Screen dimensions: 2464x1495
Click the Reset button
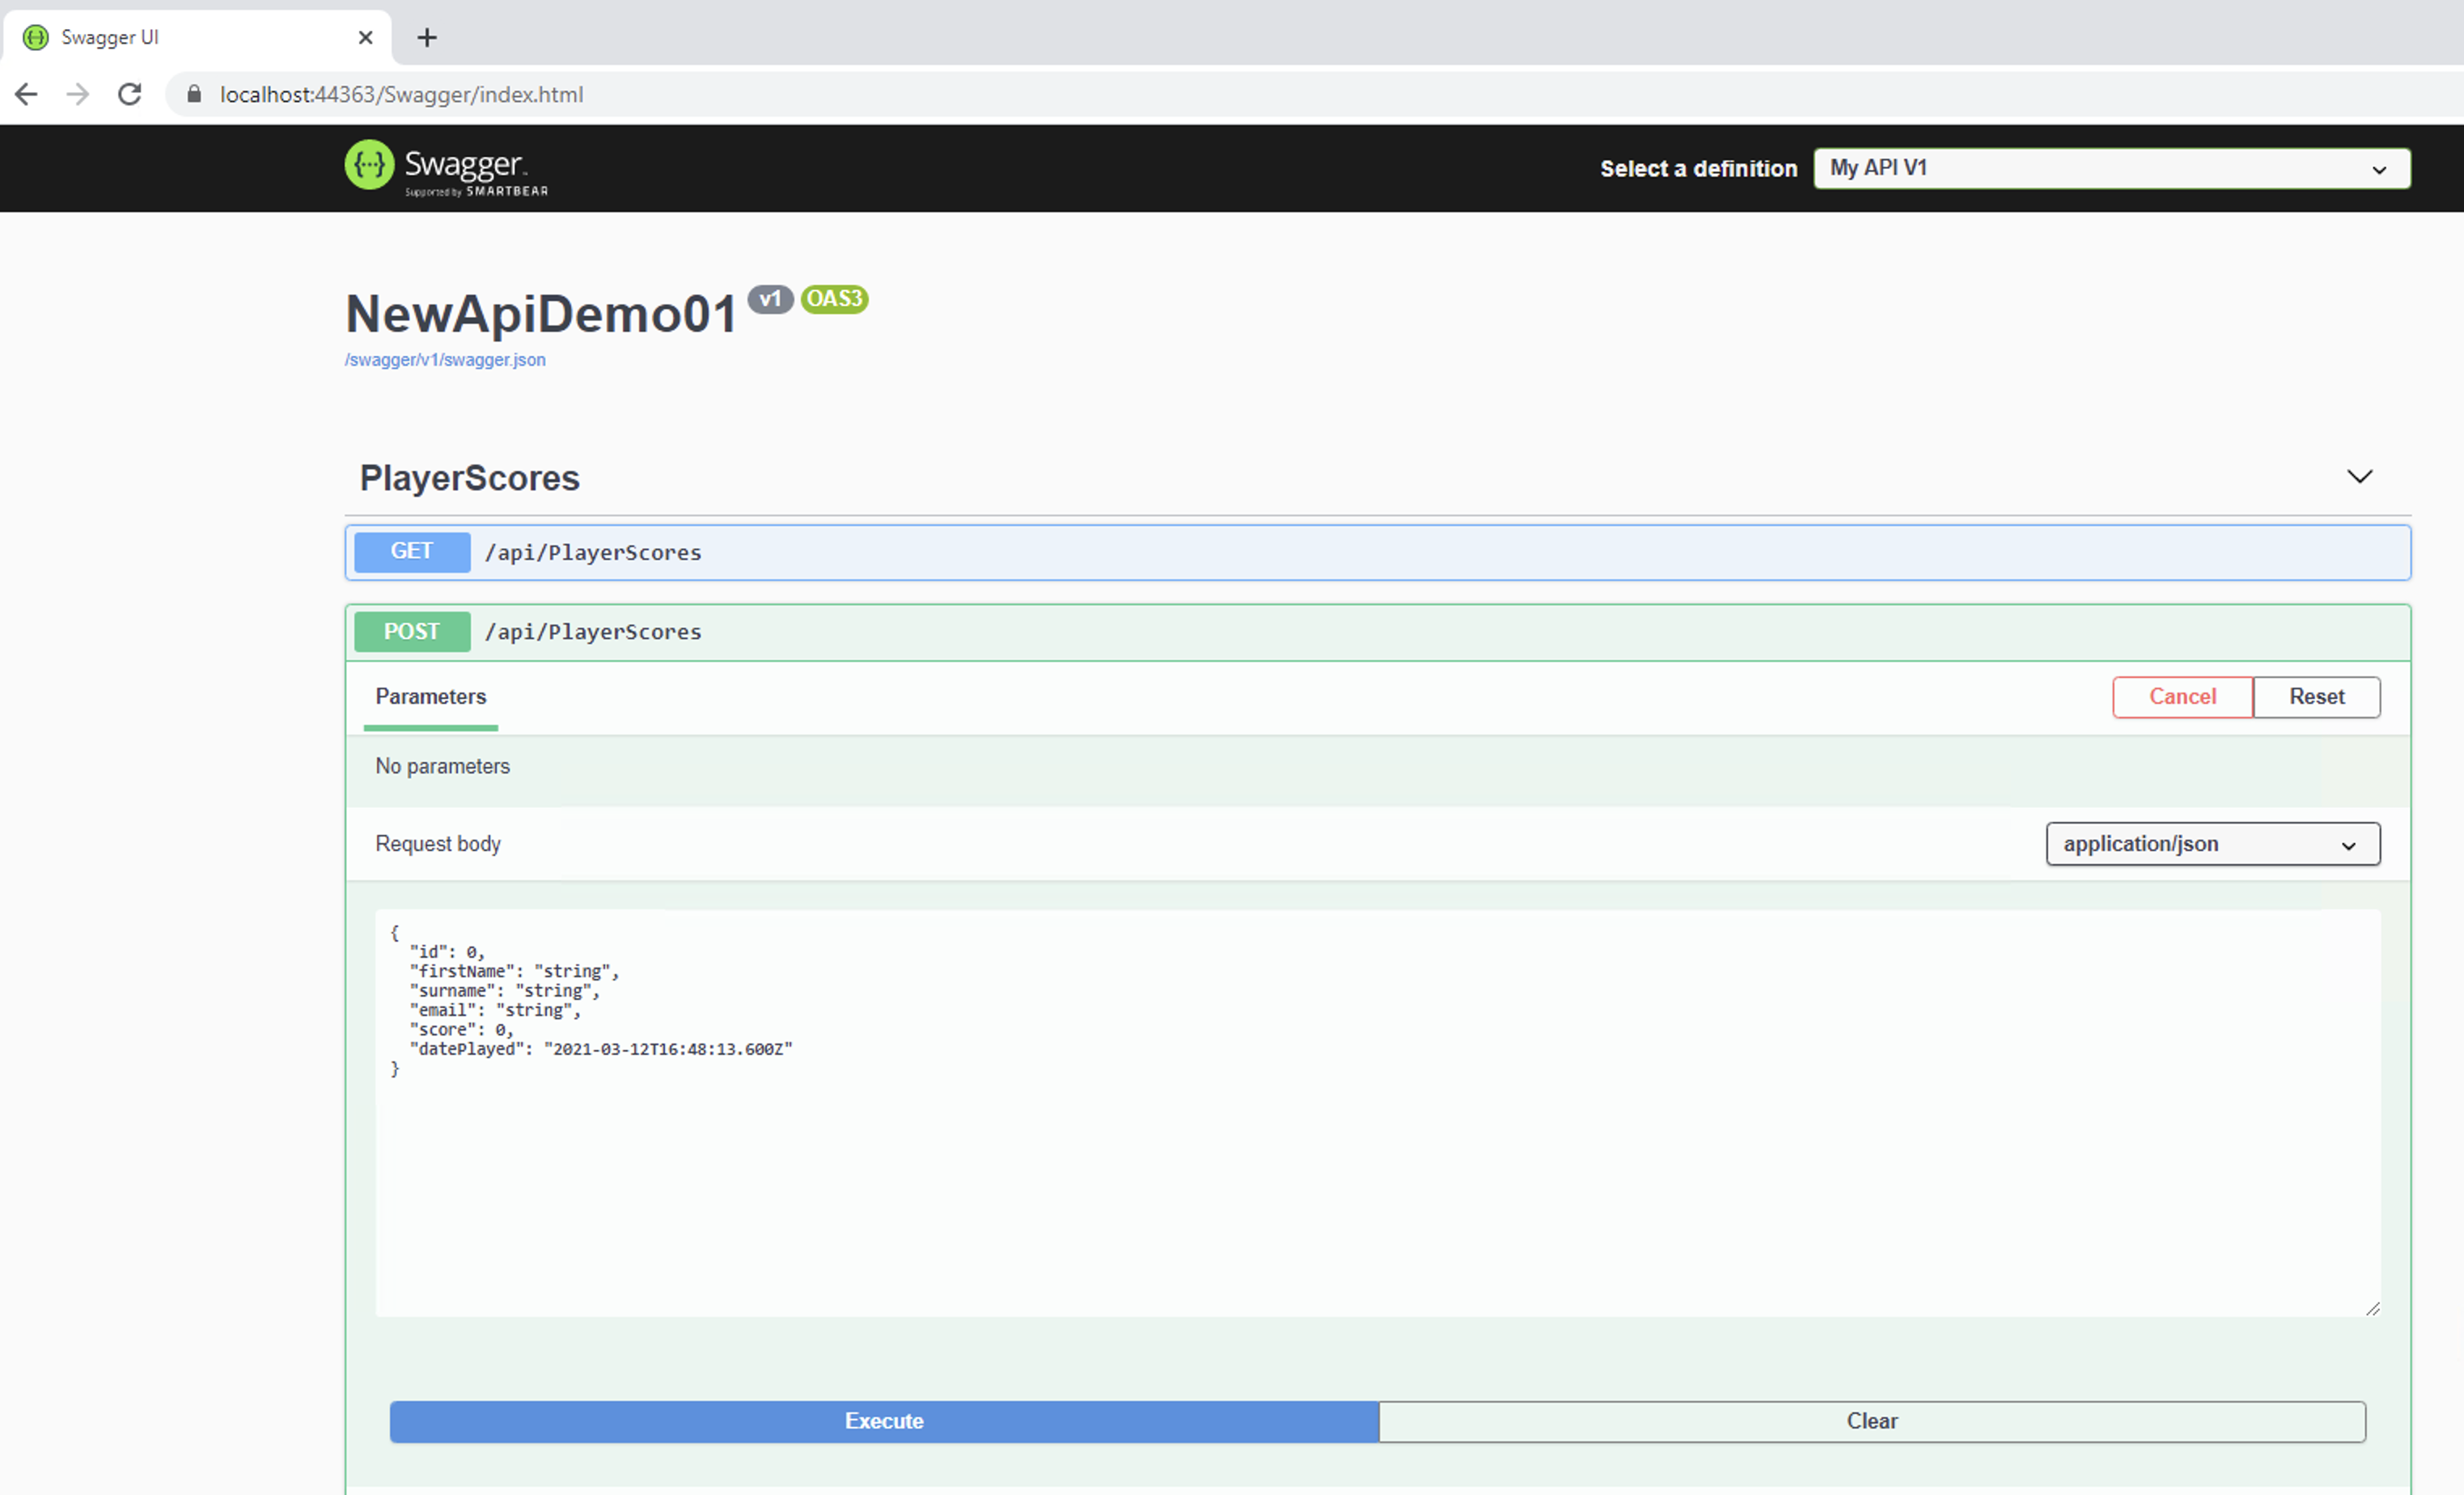coord(2316,697)
